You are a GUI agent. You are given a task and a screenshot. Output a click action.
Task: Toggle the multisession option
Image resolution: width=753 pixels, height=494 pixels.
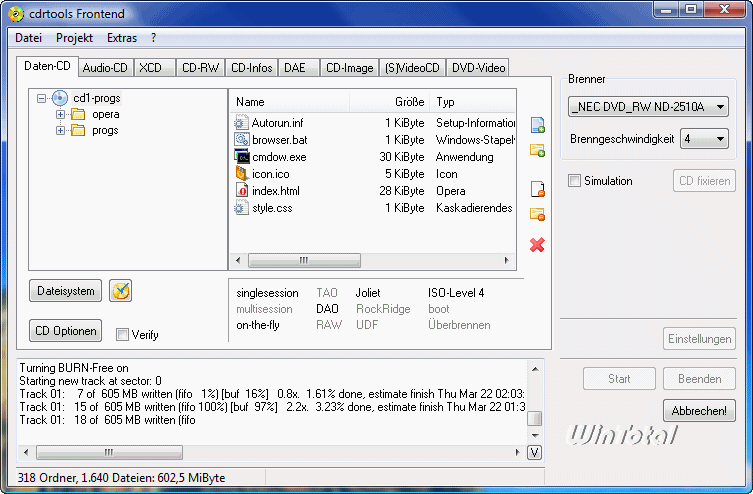(264, 309)
